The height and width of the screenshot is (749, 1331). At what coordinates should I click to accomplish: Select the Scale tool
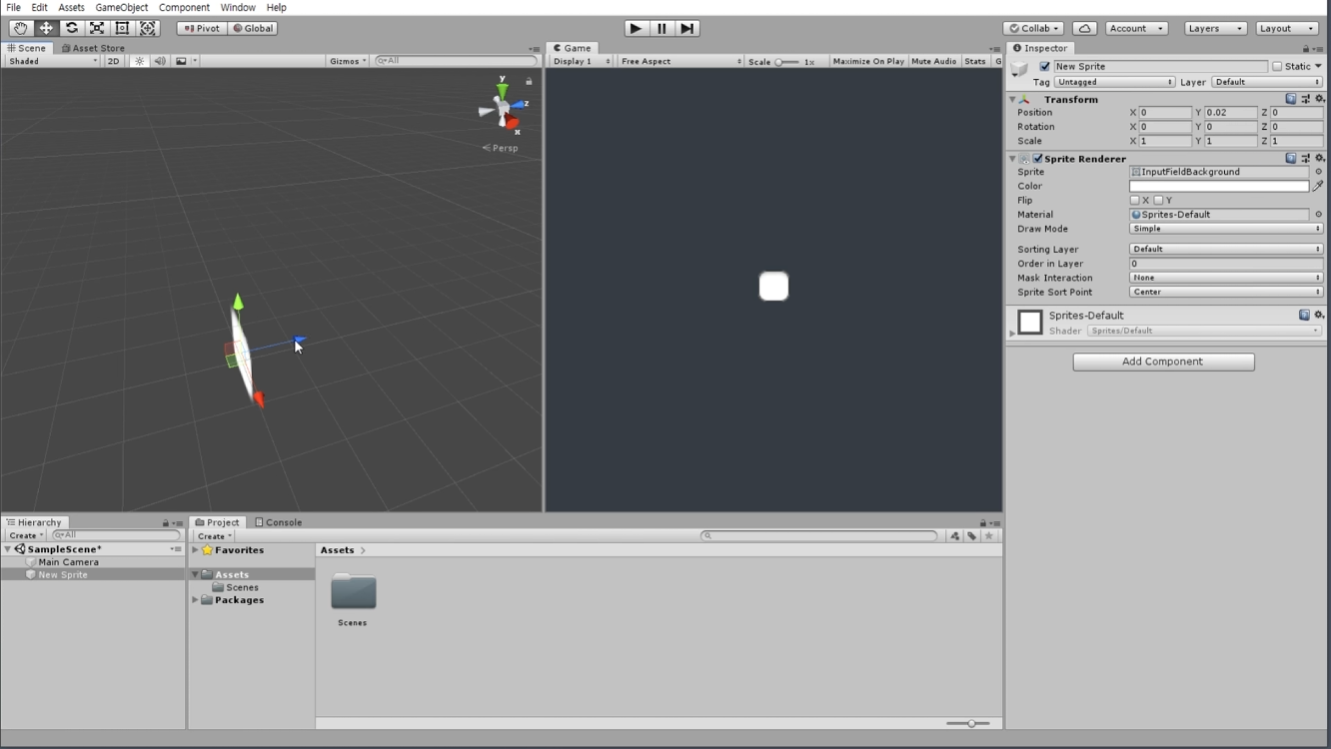point(97,28)
